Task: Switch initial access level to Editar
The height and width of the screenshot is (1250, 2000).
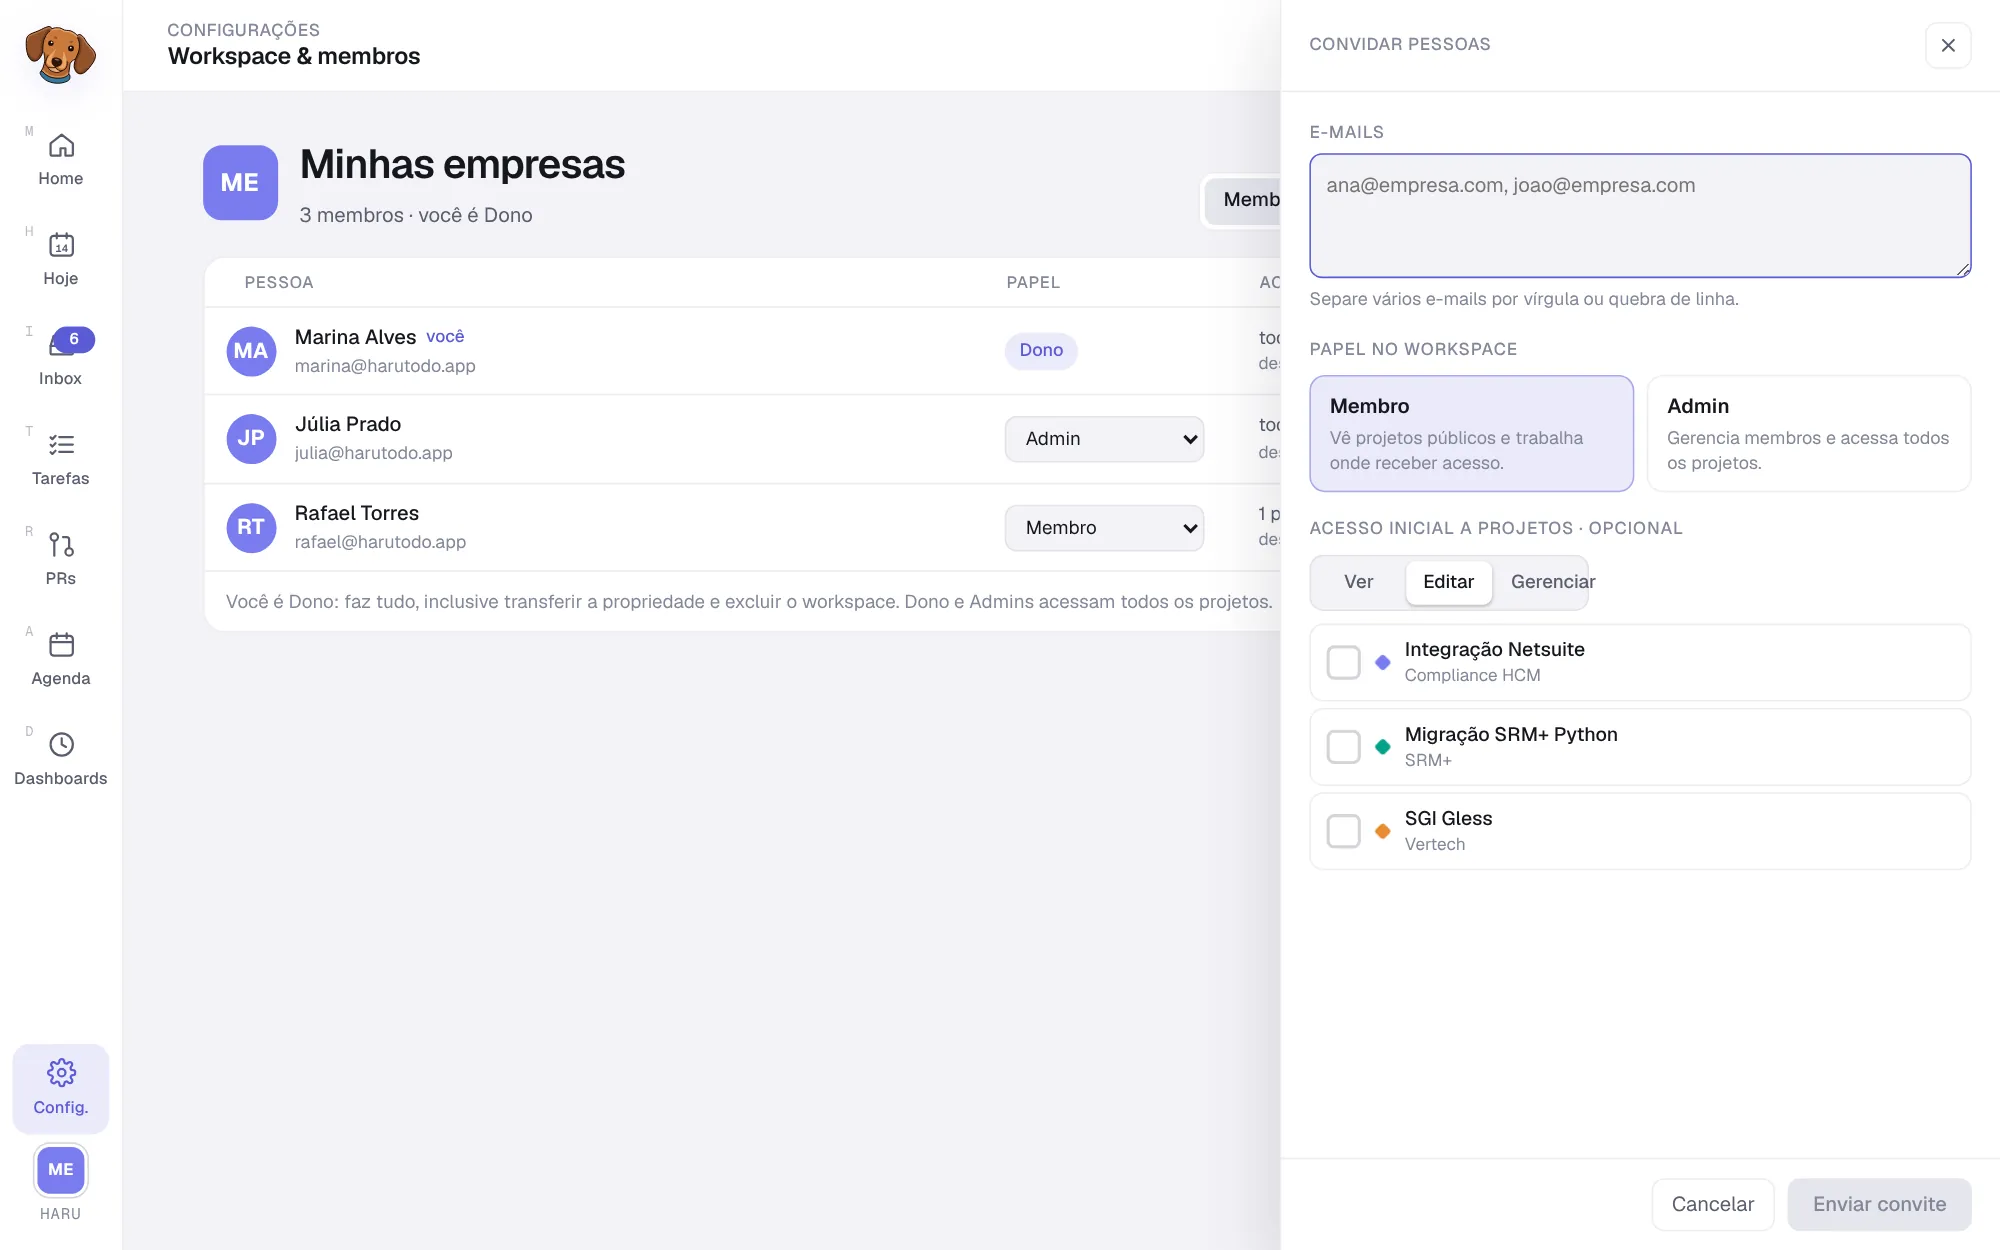Action: tap(1448, 582)
